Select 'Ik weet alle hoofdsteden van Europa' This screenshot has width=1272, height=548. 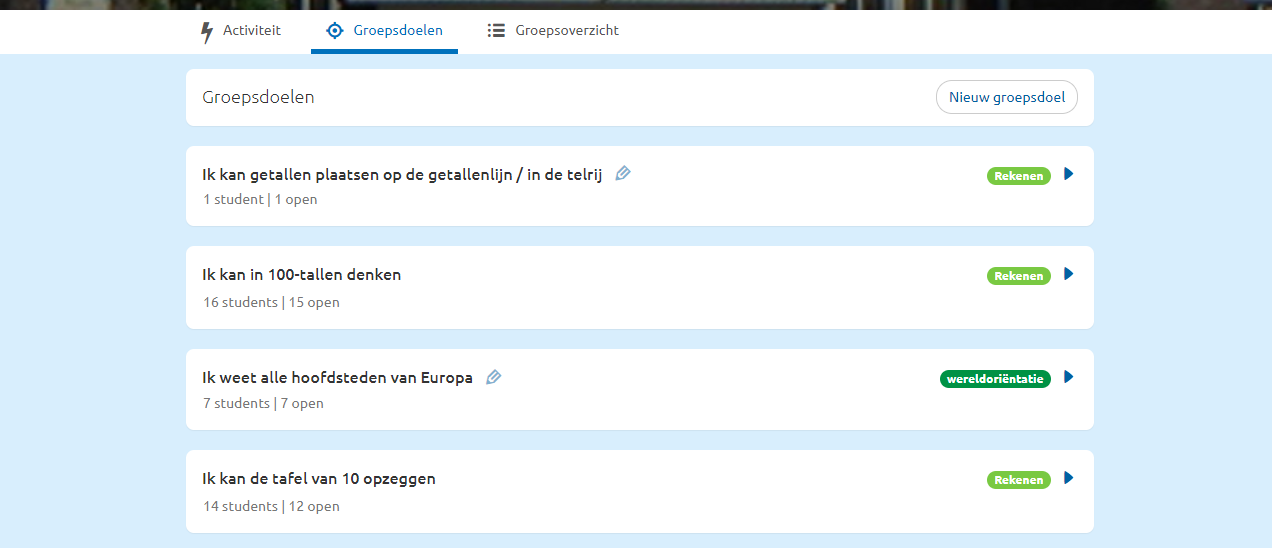click(337, 378)
